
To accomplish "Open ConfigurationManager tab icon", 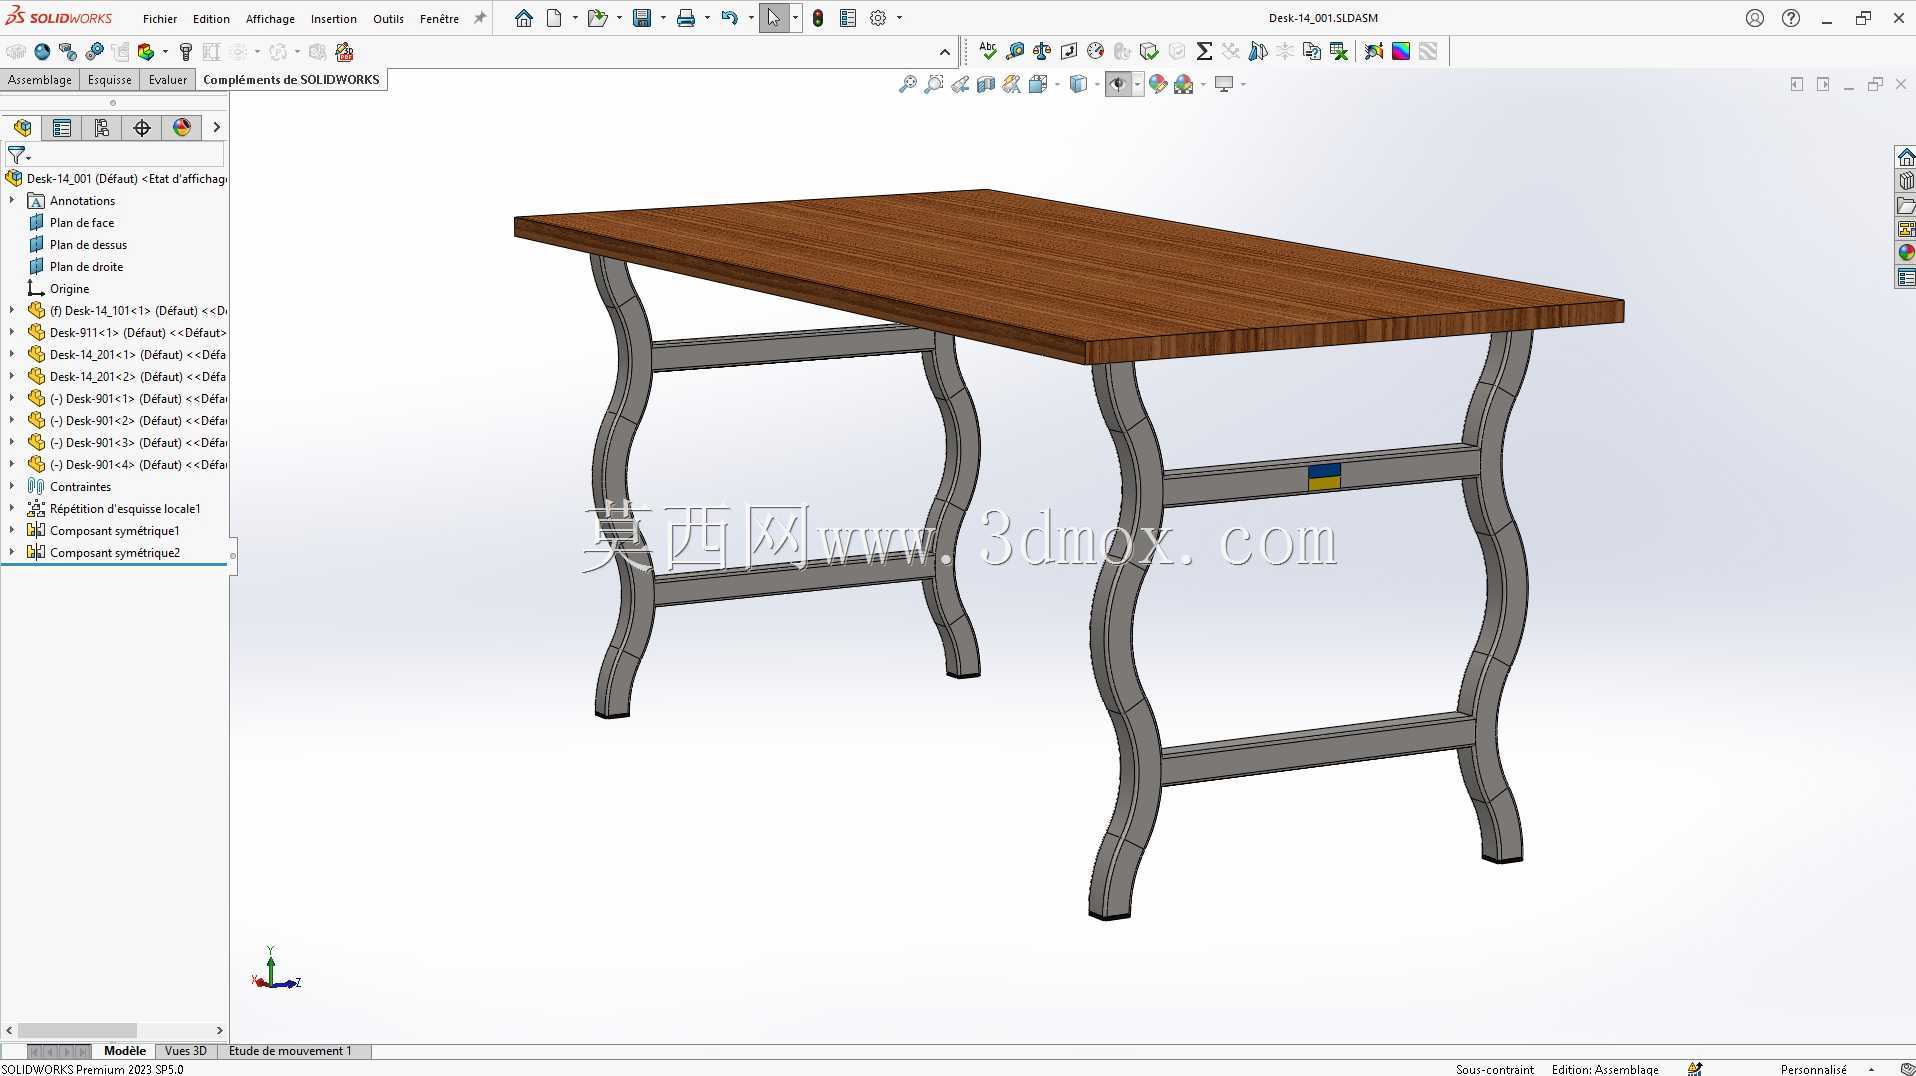I will pos(102,127).
